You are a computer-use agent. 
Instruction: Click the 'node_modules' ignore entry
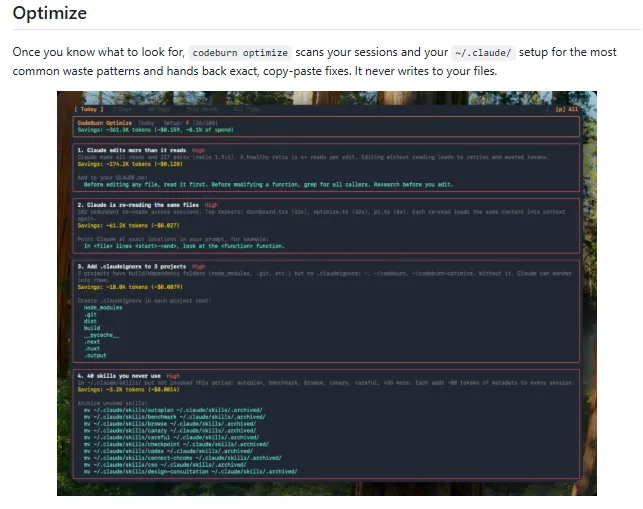(103, 308)
